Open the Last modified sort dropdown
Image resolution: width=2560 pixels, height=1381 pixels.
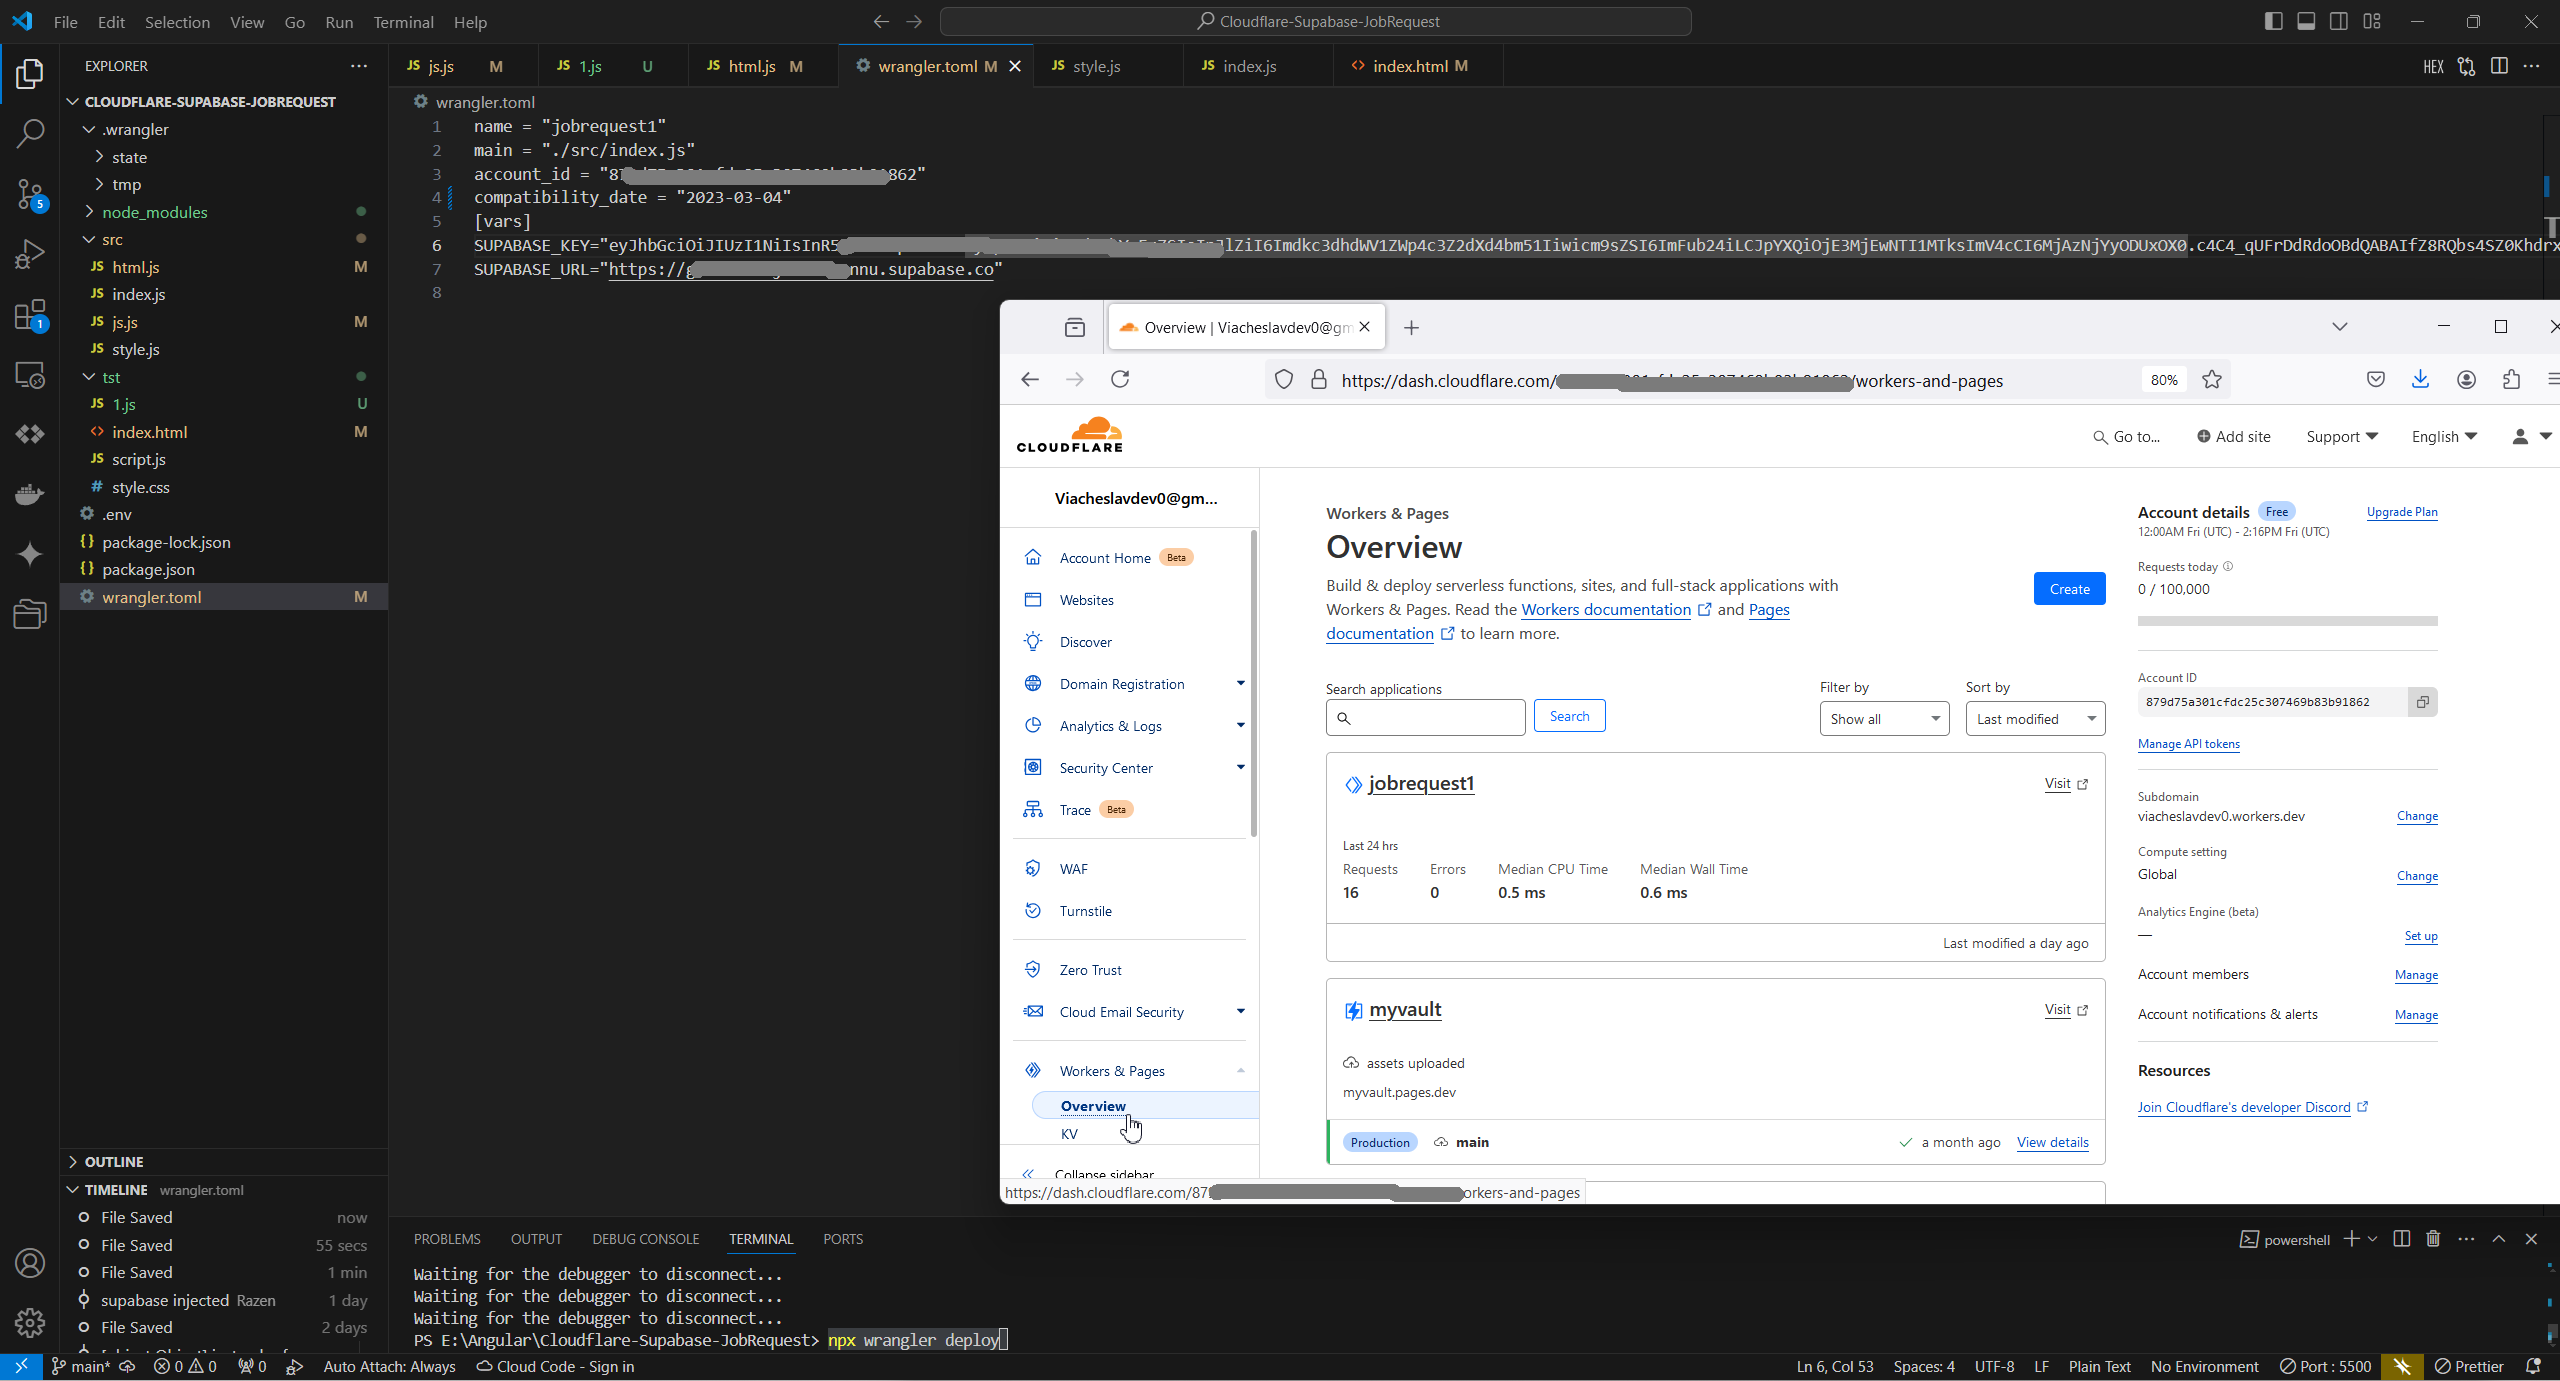[x=2034, y=719]
